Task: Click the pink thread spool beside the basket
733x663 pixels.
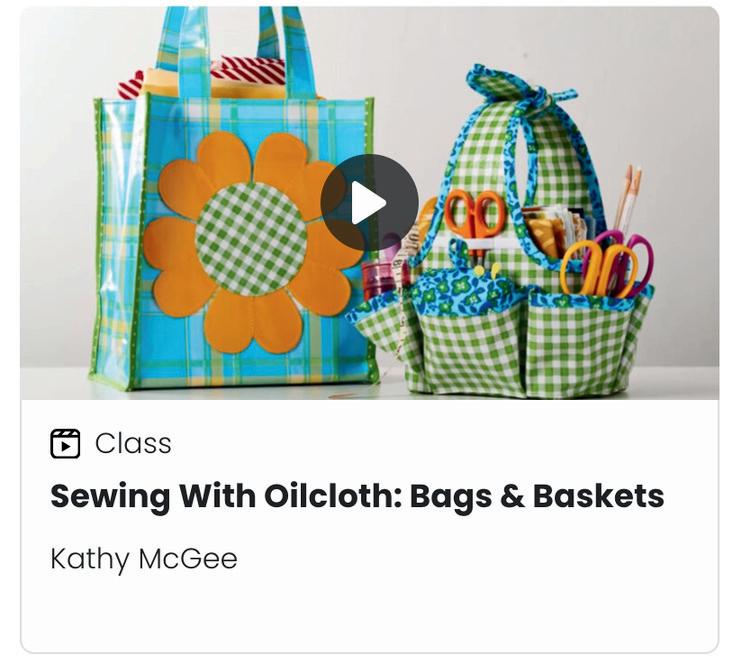Action: click(380, 276)
